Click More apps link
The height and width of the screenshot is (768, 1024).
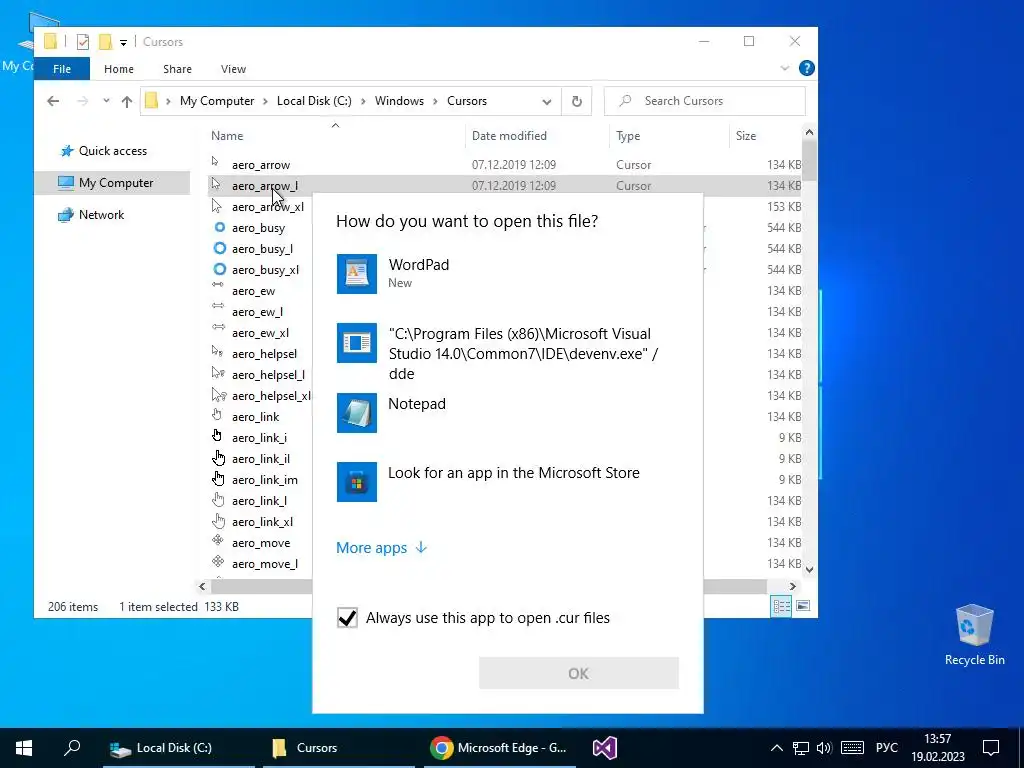tap(381, 548)
